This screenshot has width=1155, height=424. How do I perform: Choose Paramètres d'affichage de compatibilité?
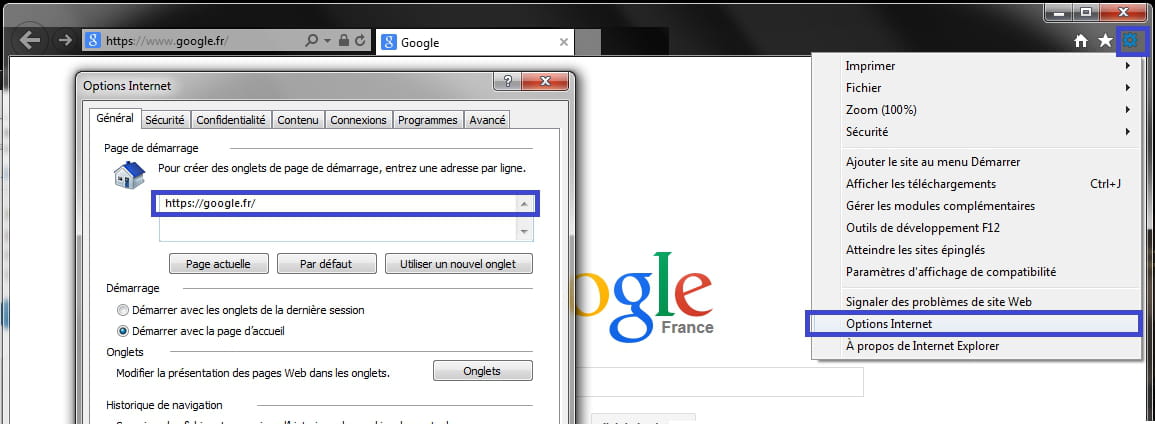[977, 272]
